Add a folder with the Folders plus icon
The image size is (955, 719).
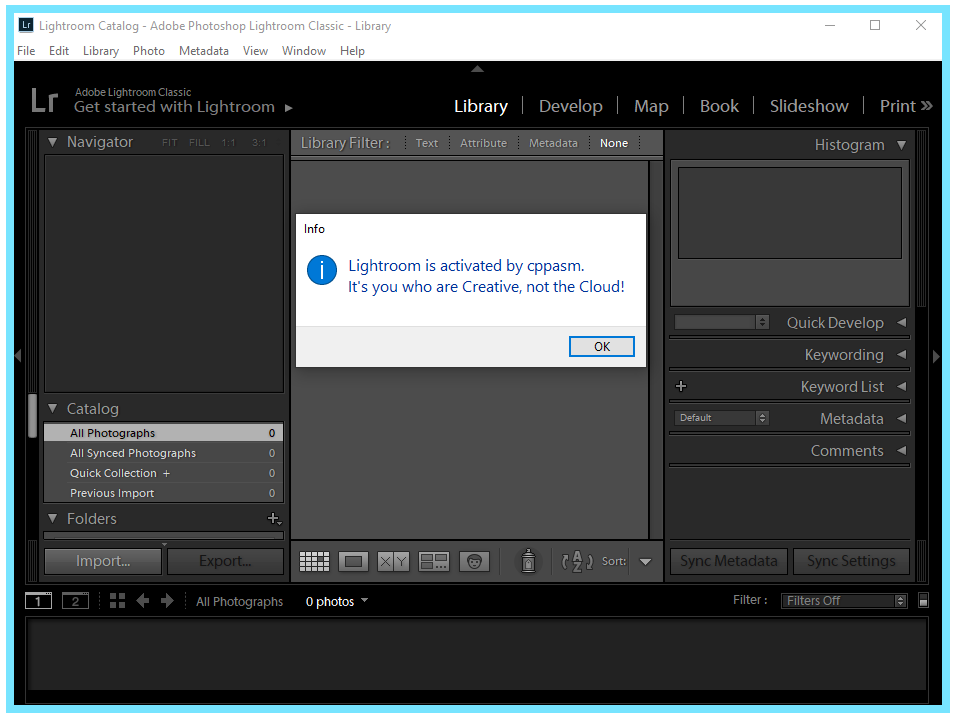pos(274,519)
